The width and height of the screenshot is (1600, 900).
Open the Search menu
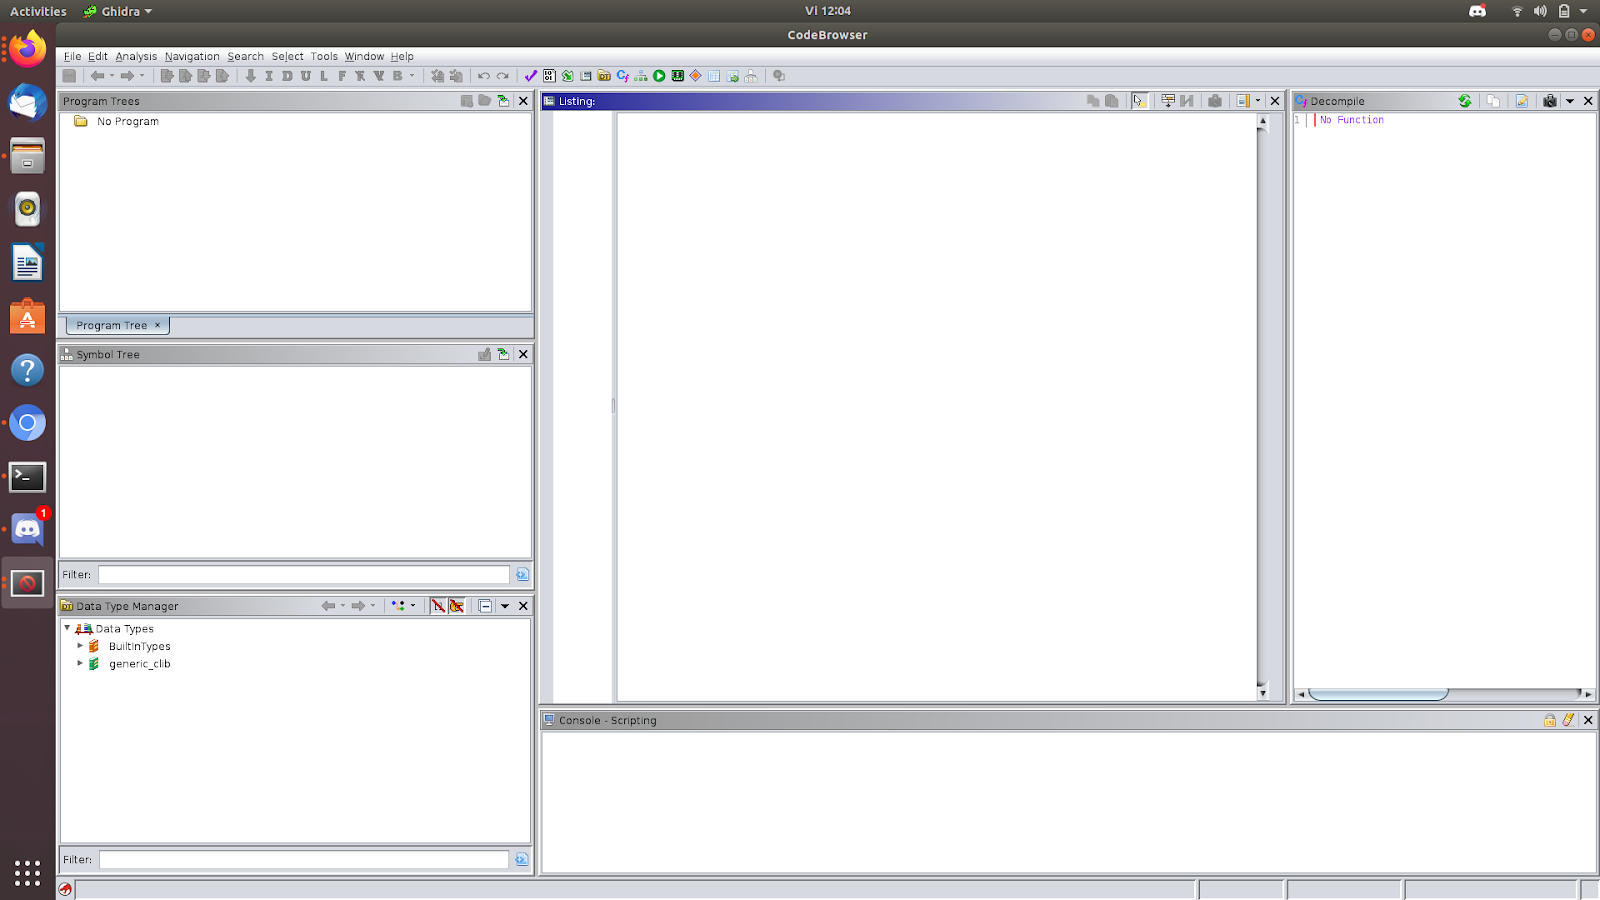pyautogui.click(x=245, y=57)
